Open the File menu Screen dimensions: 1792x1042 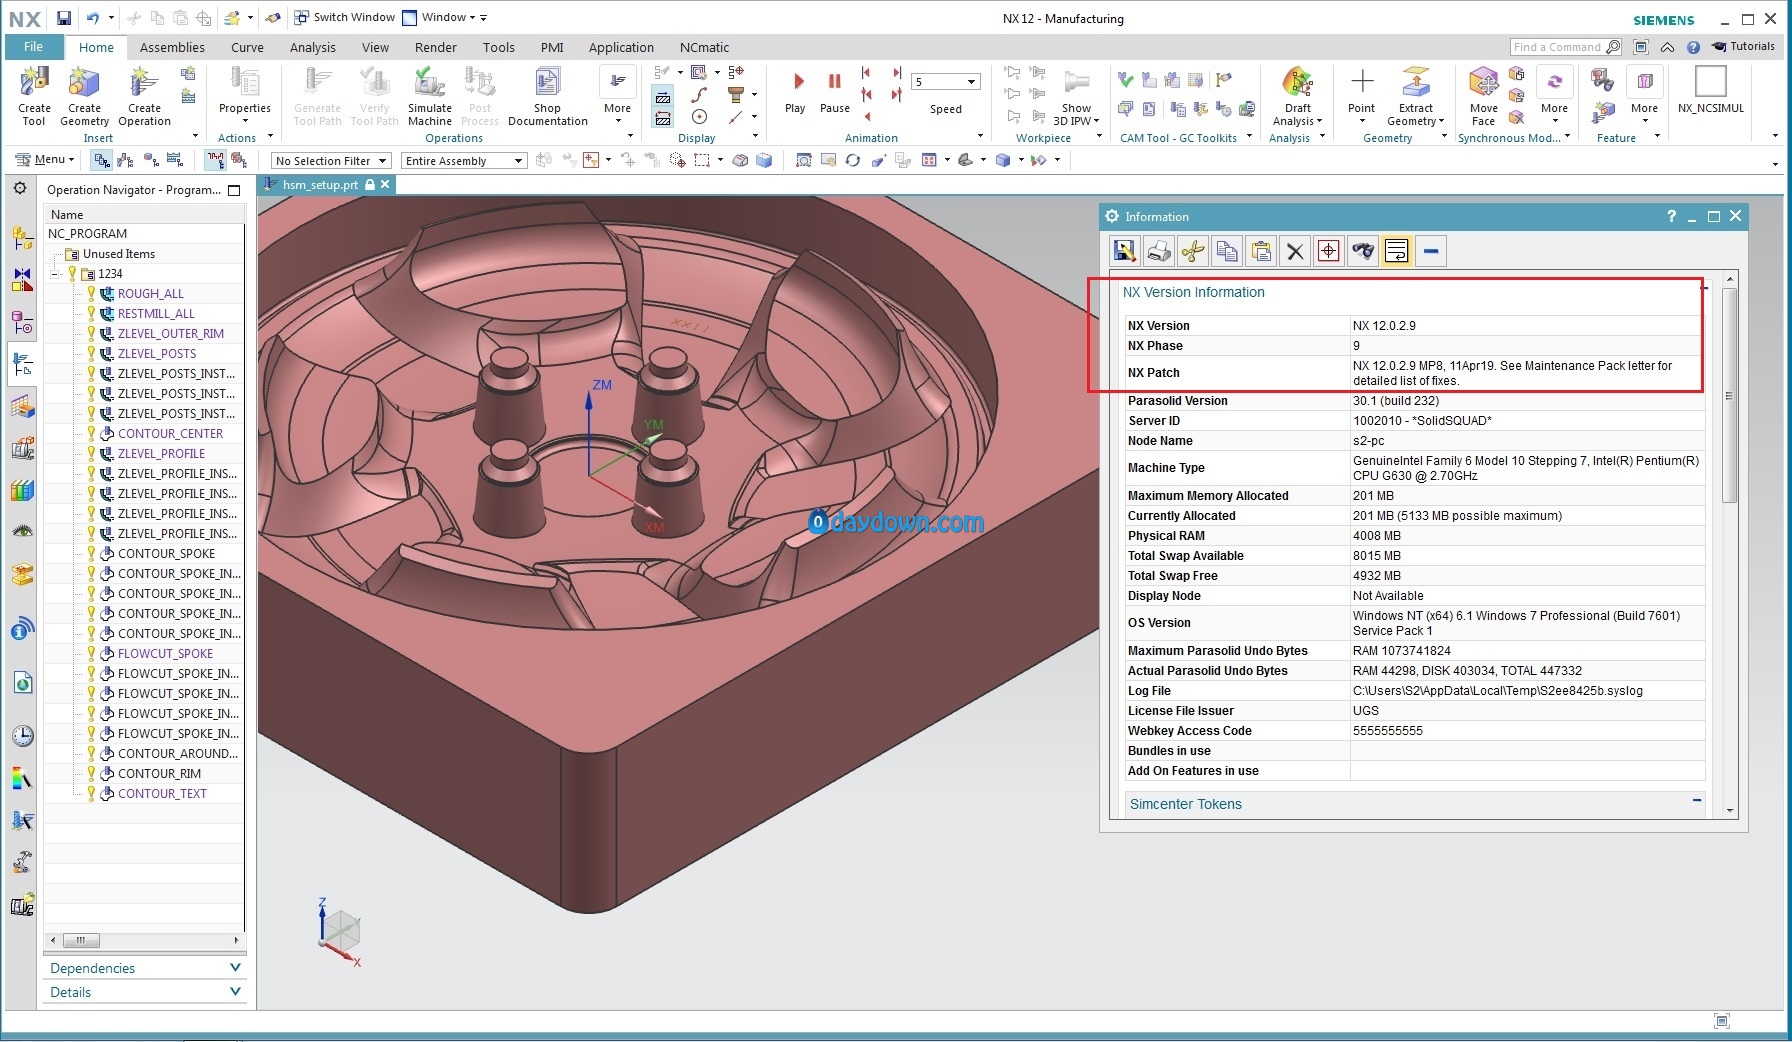tap(33, 47)
